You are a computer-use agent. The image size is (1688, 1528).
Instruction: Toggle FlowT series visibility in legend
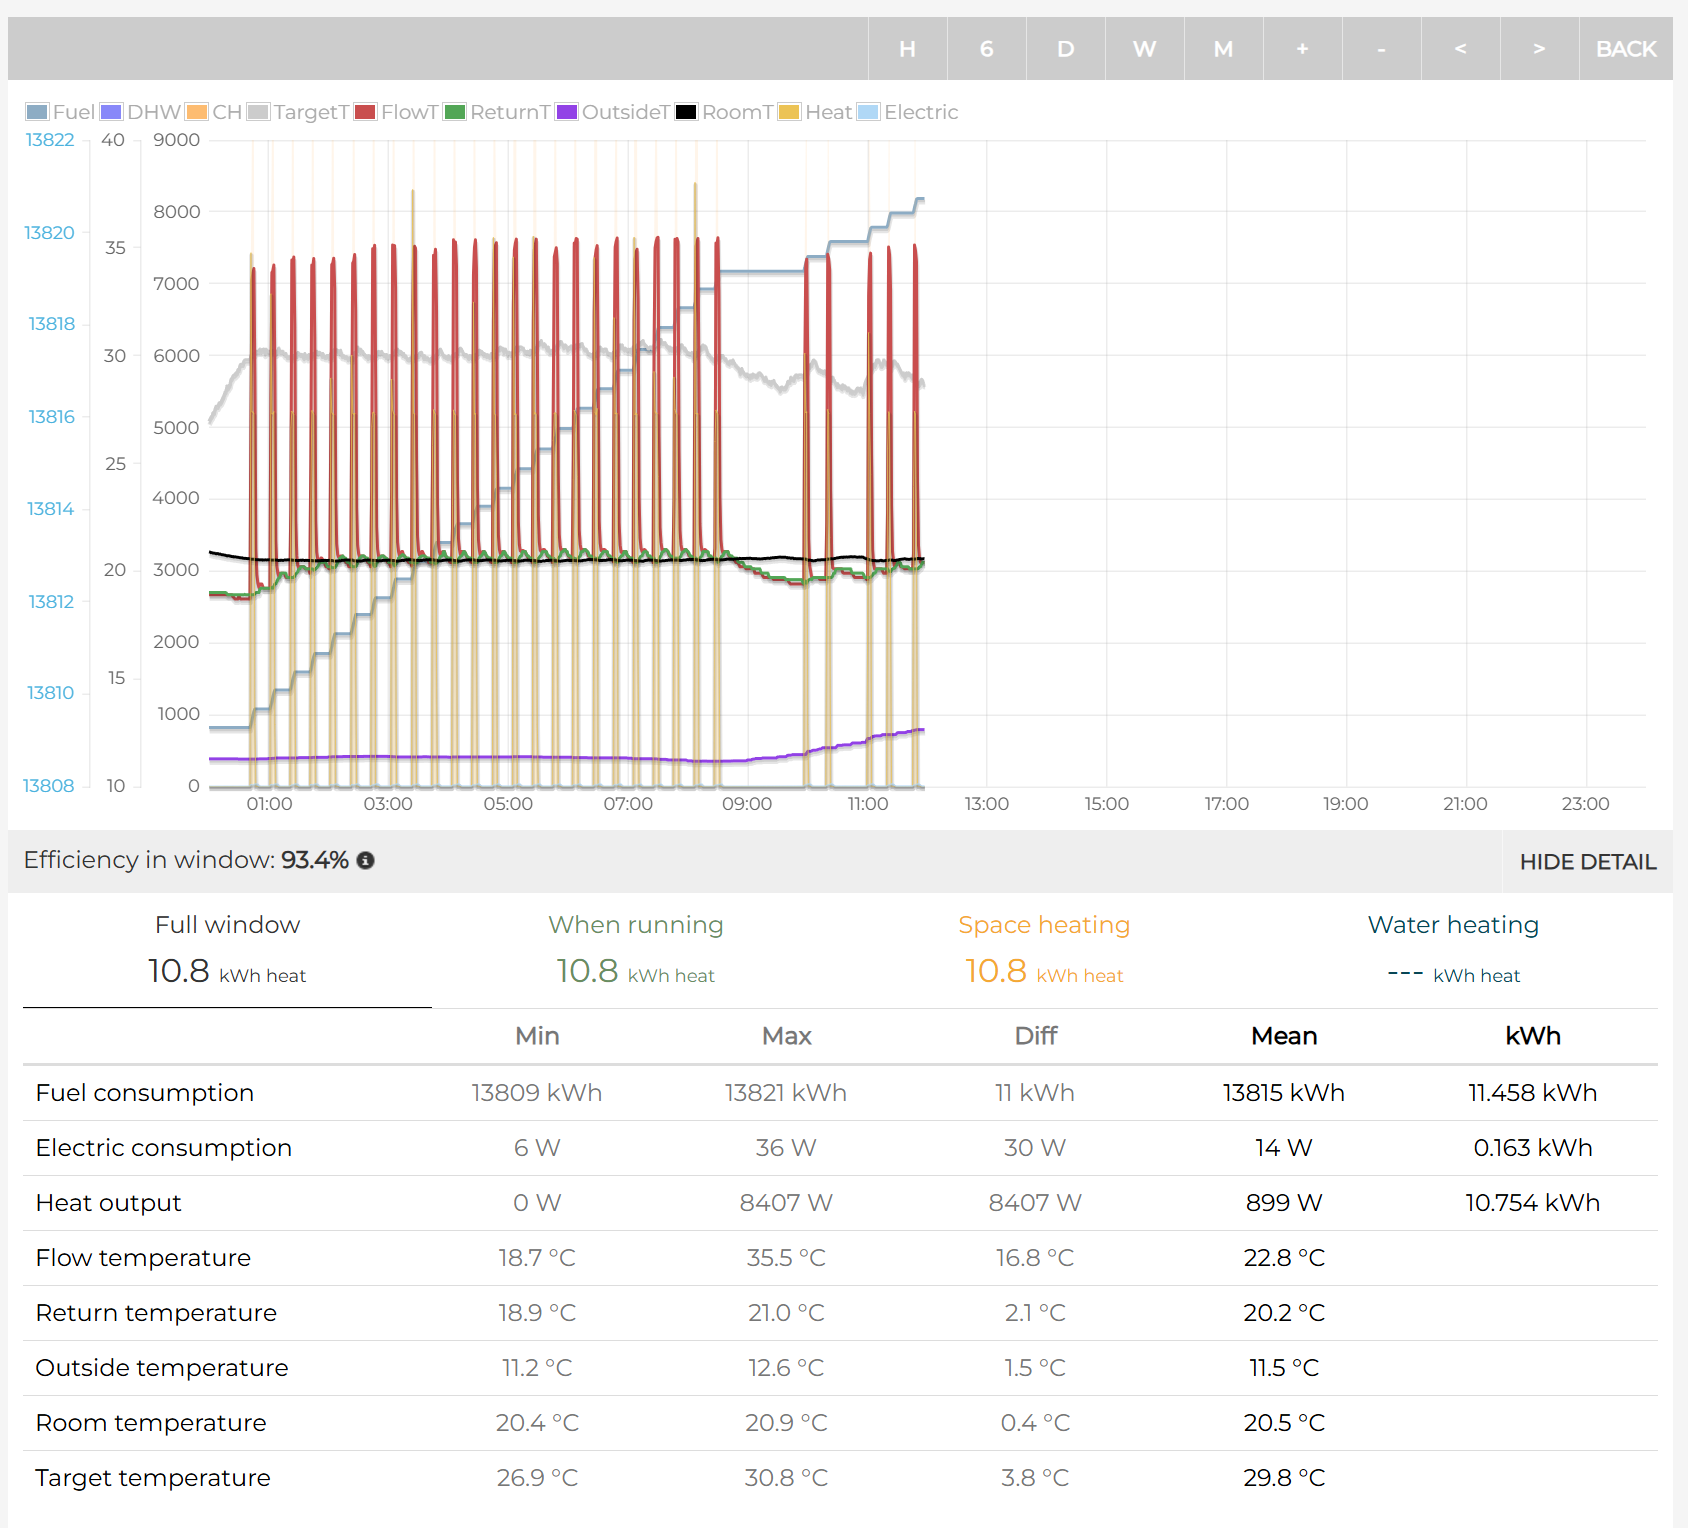tap(397, 112)
